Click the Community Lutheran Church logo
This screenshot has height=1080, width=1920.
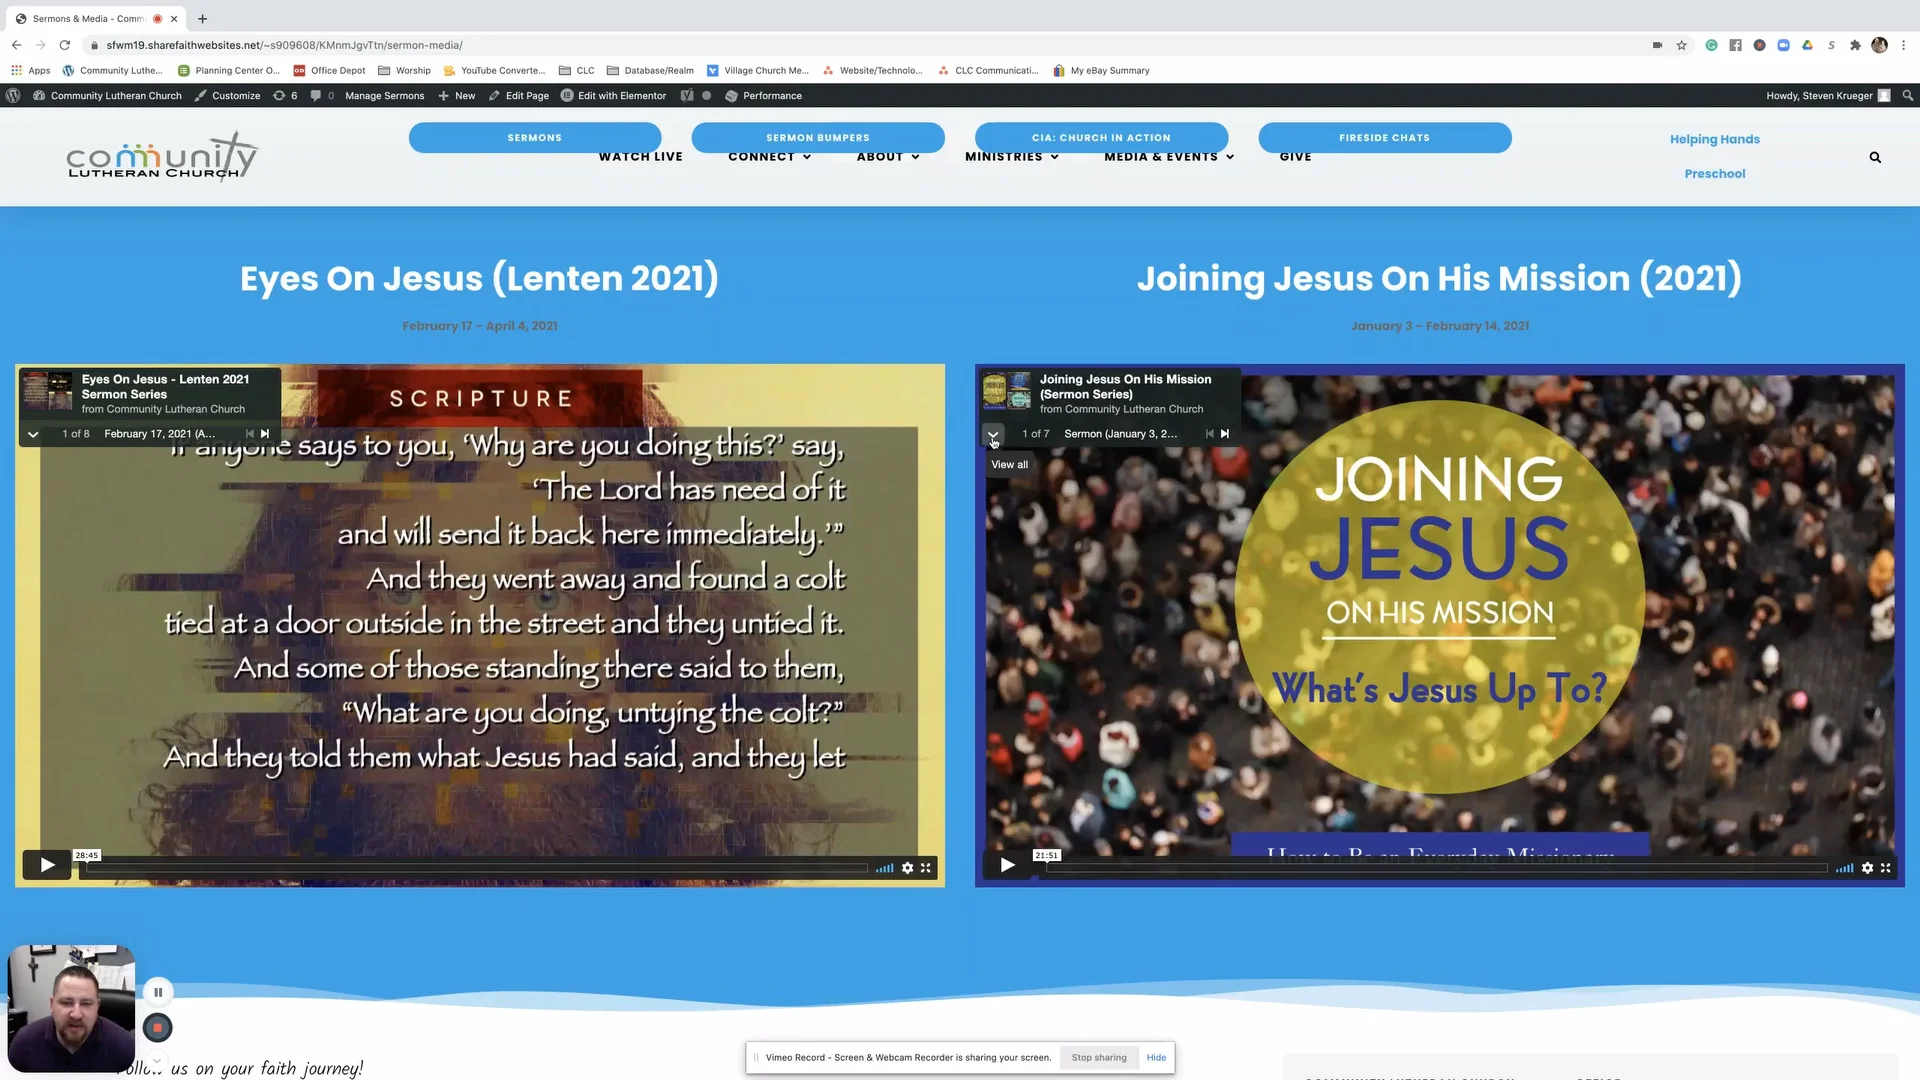162,157
